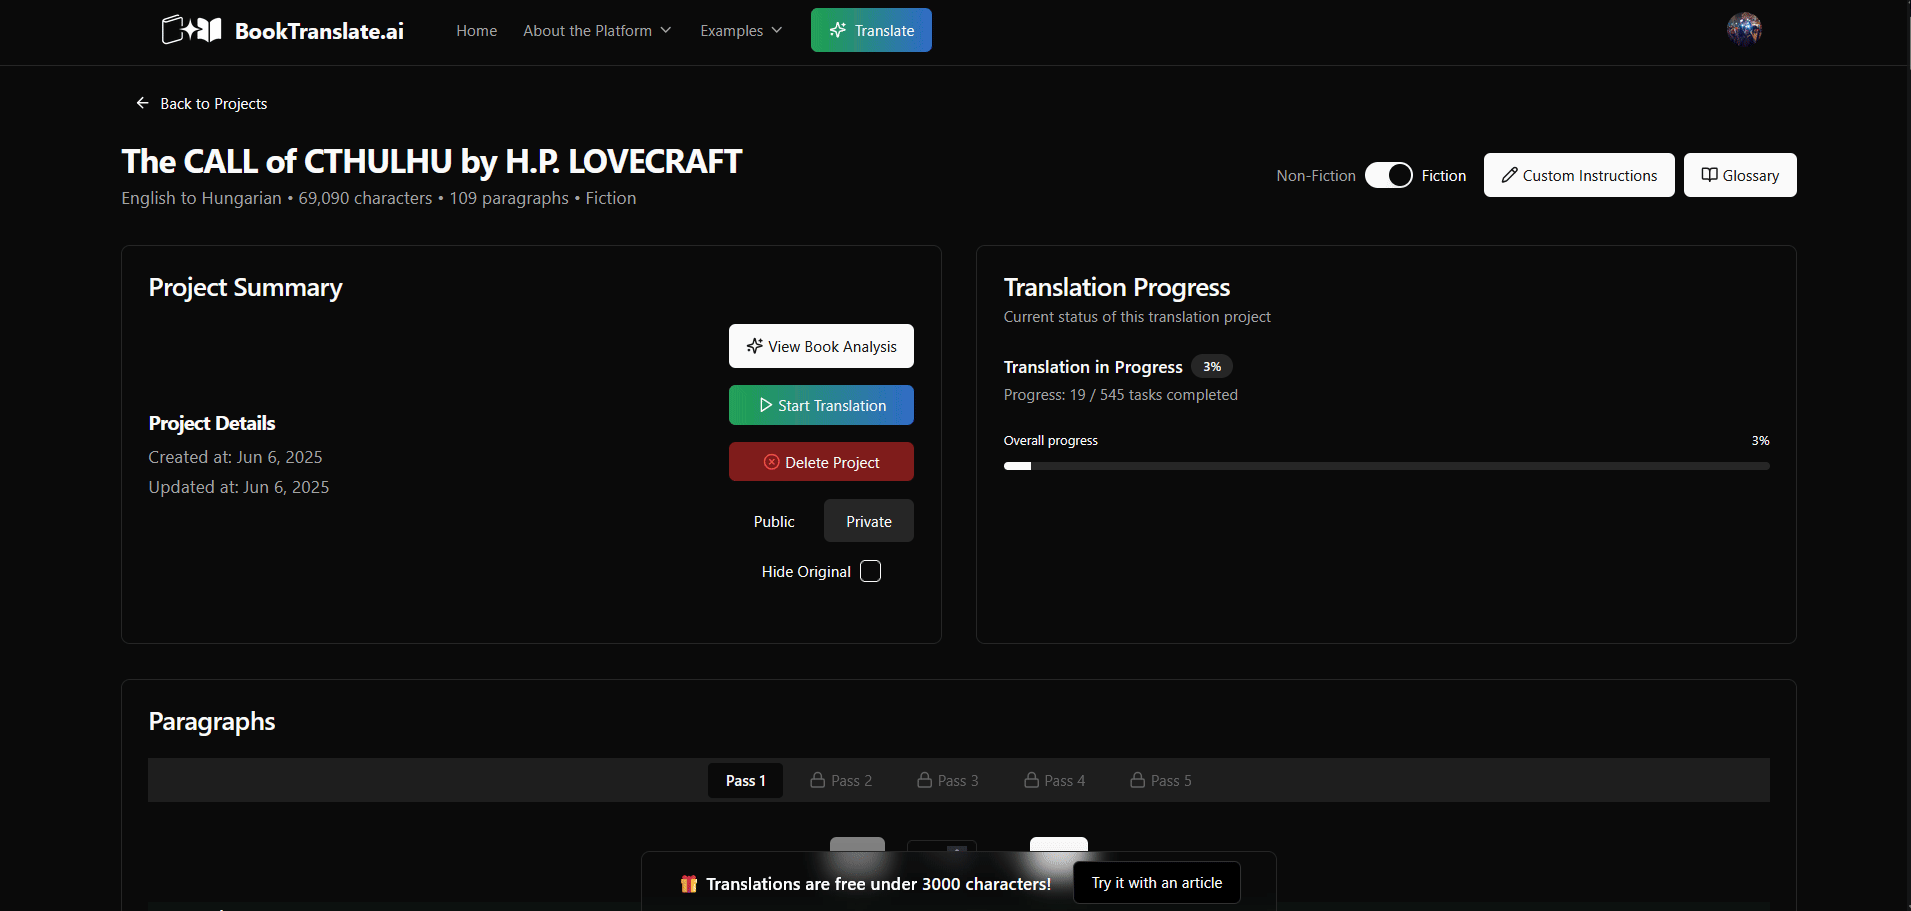Click the overall progress bar
The height and width of the screenshot is (911, 1911).
tap(1386, 466)
